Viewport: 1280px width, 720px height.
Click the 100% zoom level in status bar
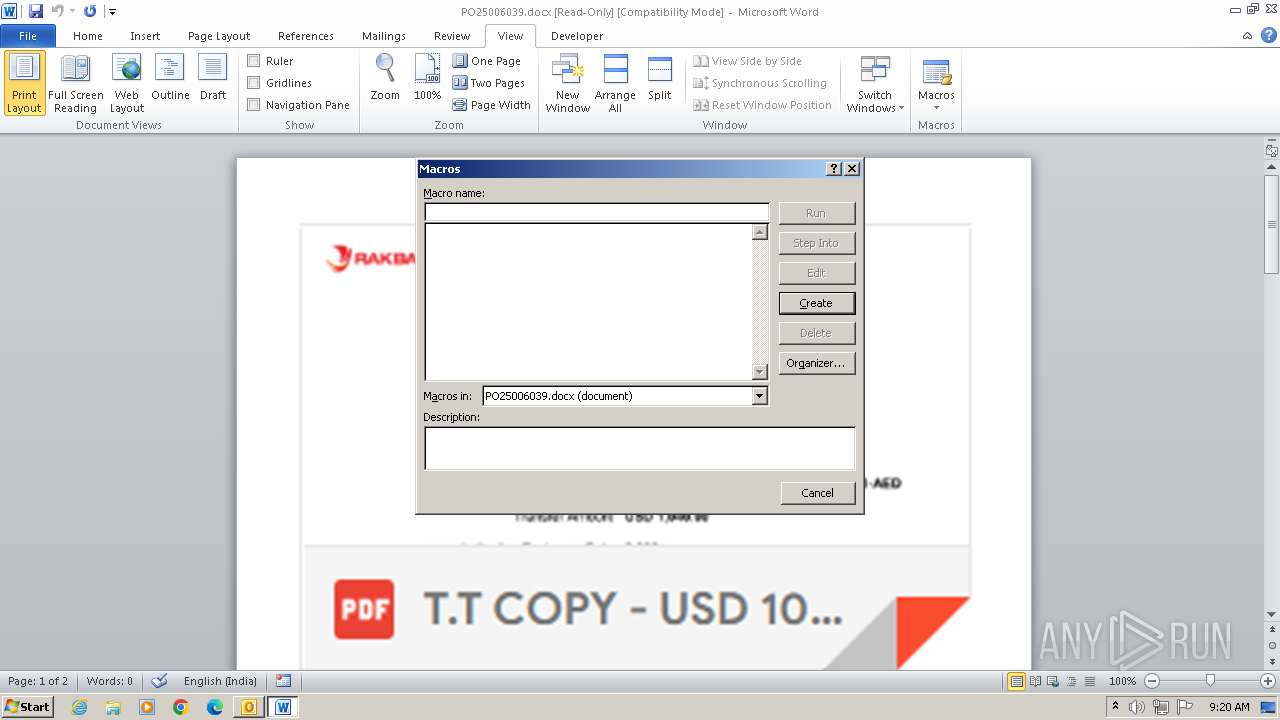(1122, 681)
